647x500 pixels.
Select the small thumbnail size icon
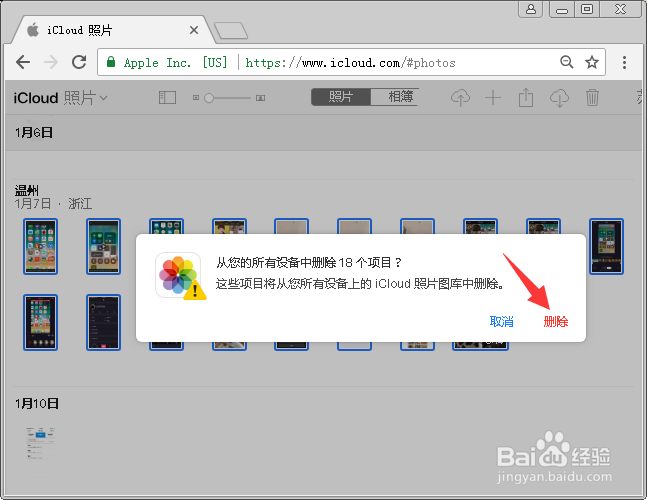point(196,98)
